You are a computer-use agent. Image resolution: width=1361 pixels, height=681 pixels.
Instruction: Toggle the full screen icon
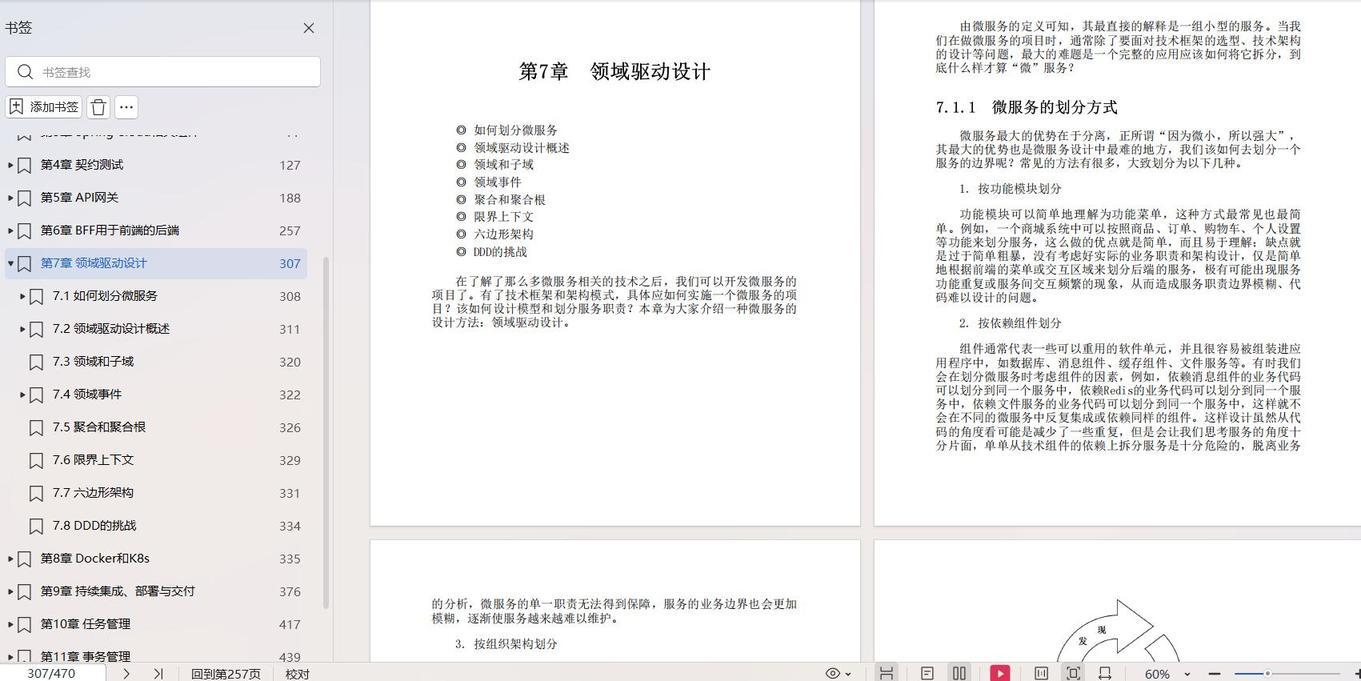point(1073,673)
